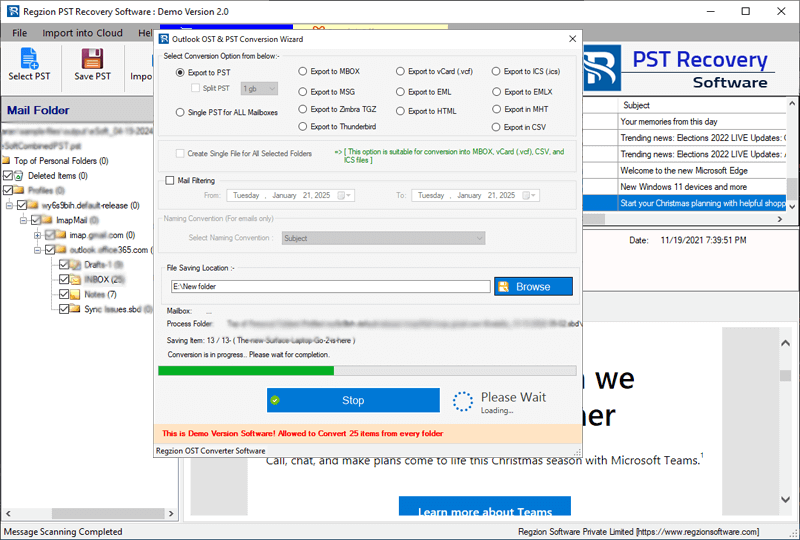Select the Export to MBOX radio option
The image size is (800, 540).
point(303,72)
